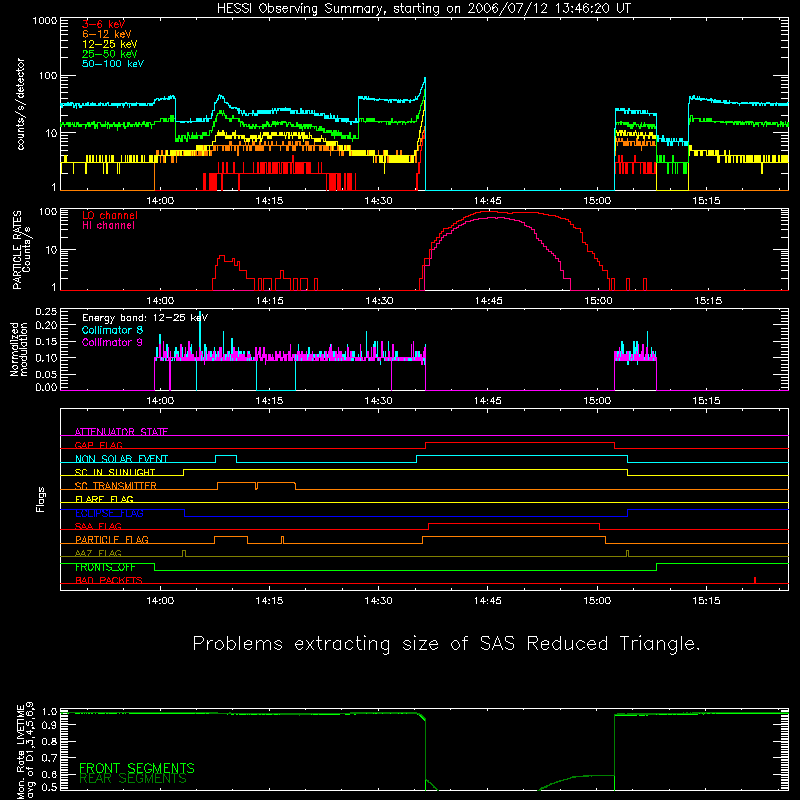800x800 pixels.
Task: Click the 14:45 tick label under count-rate plot
Action: click(488, 201)
